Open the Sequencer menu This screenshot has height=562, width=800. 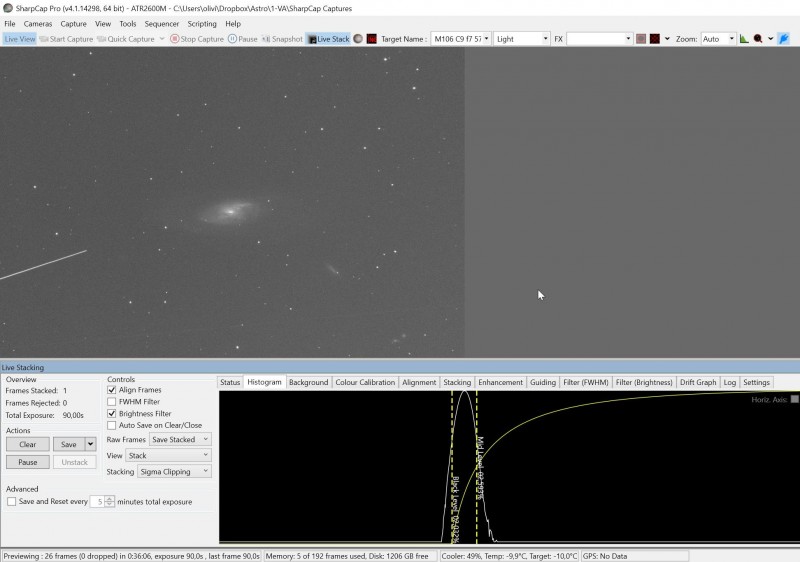coord(162,23)
